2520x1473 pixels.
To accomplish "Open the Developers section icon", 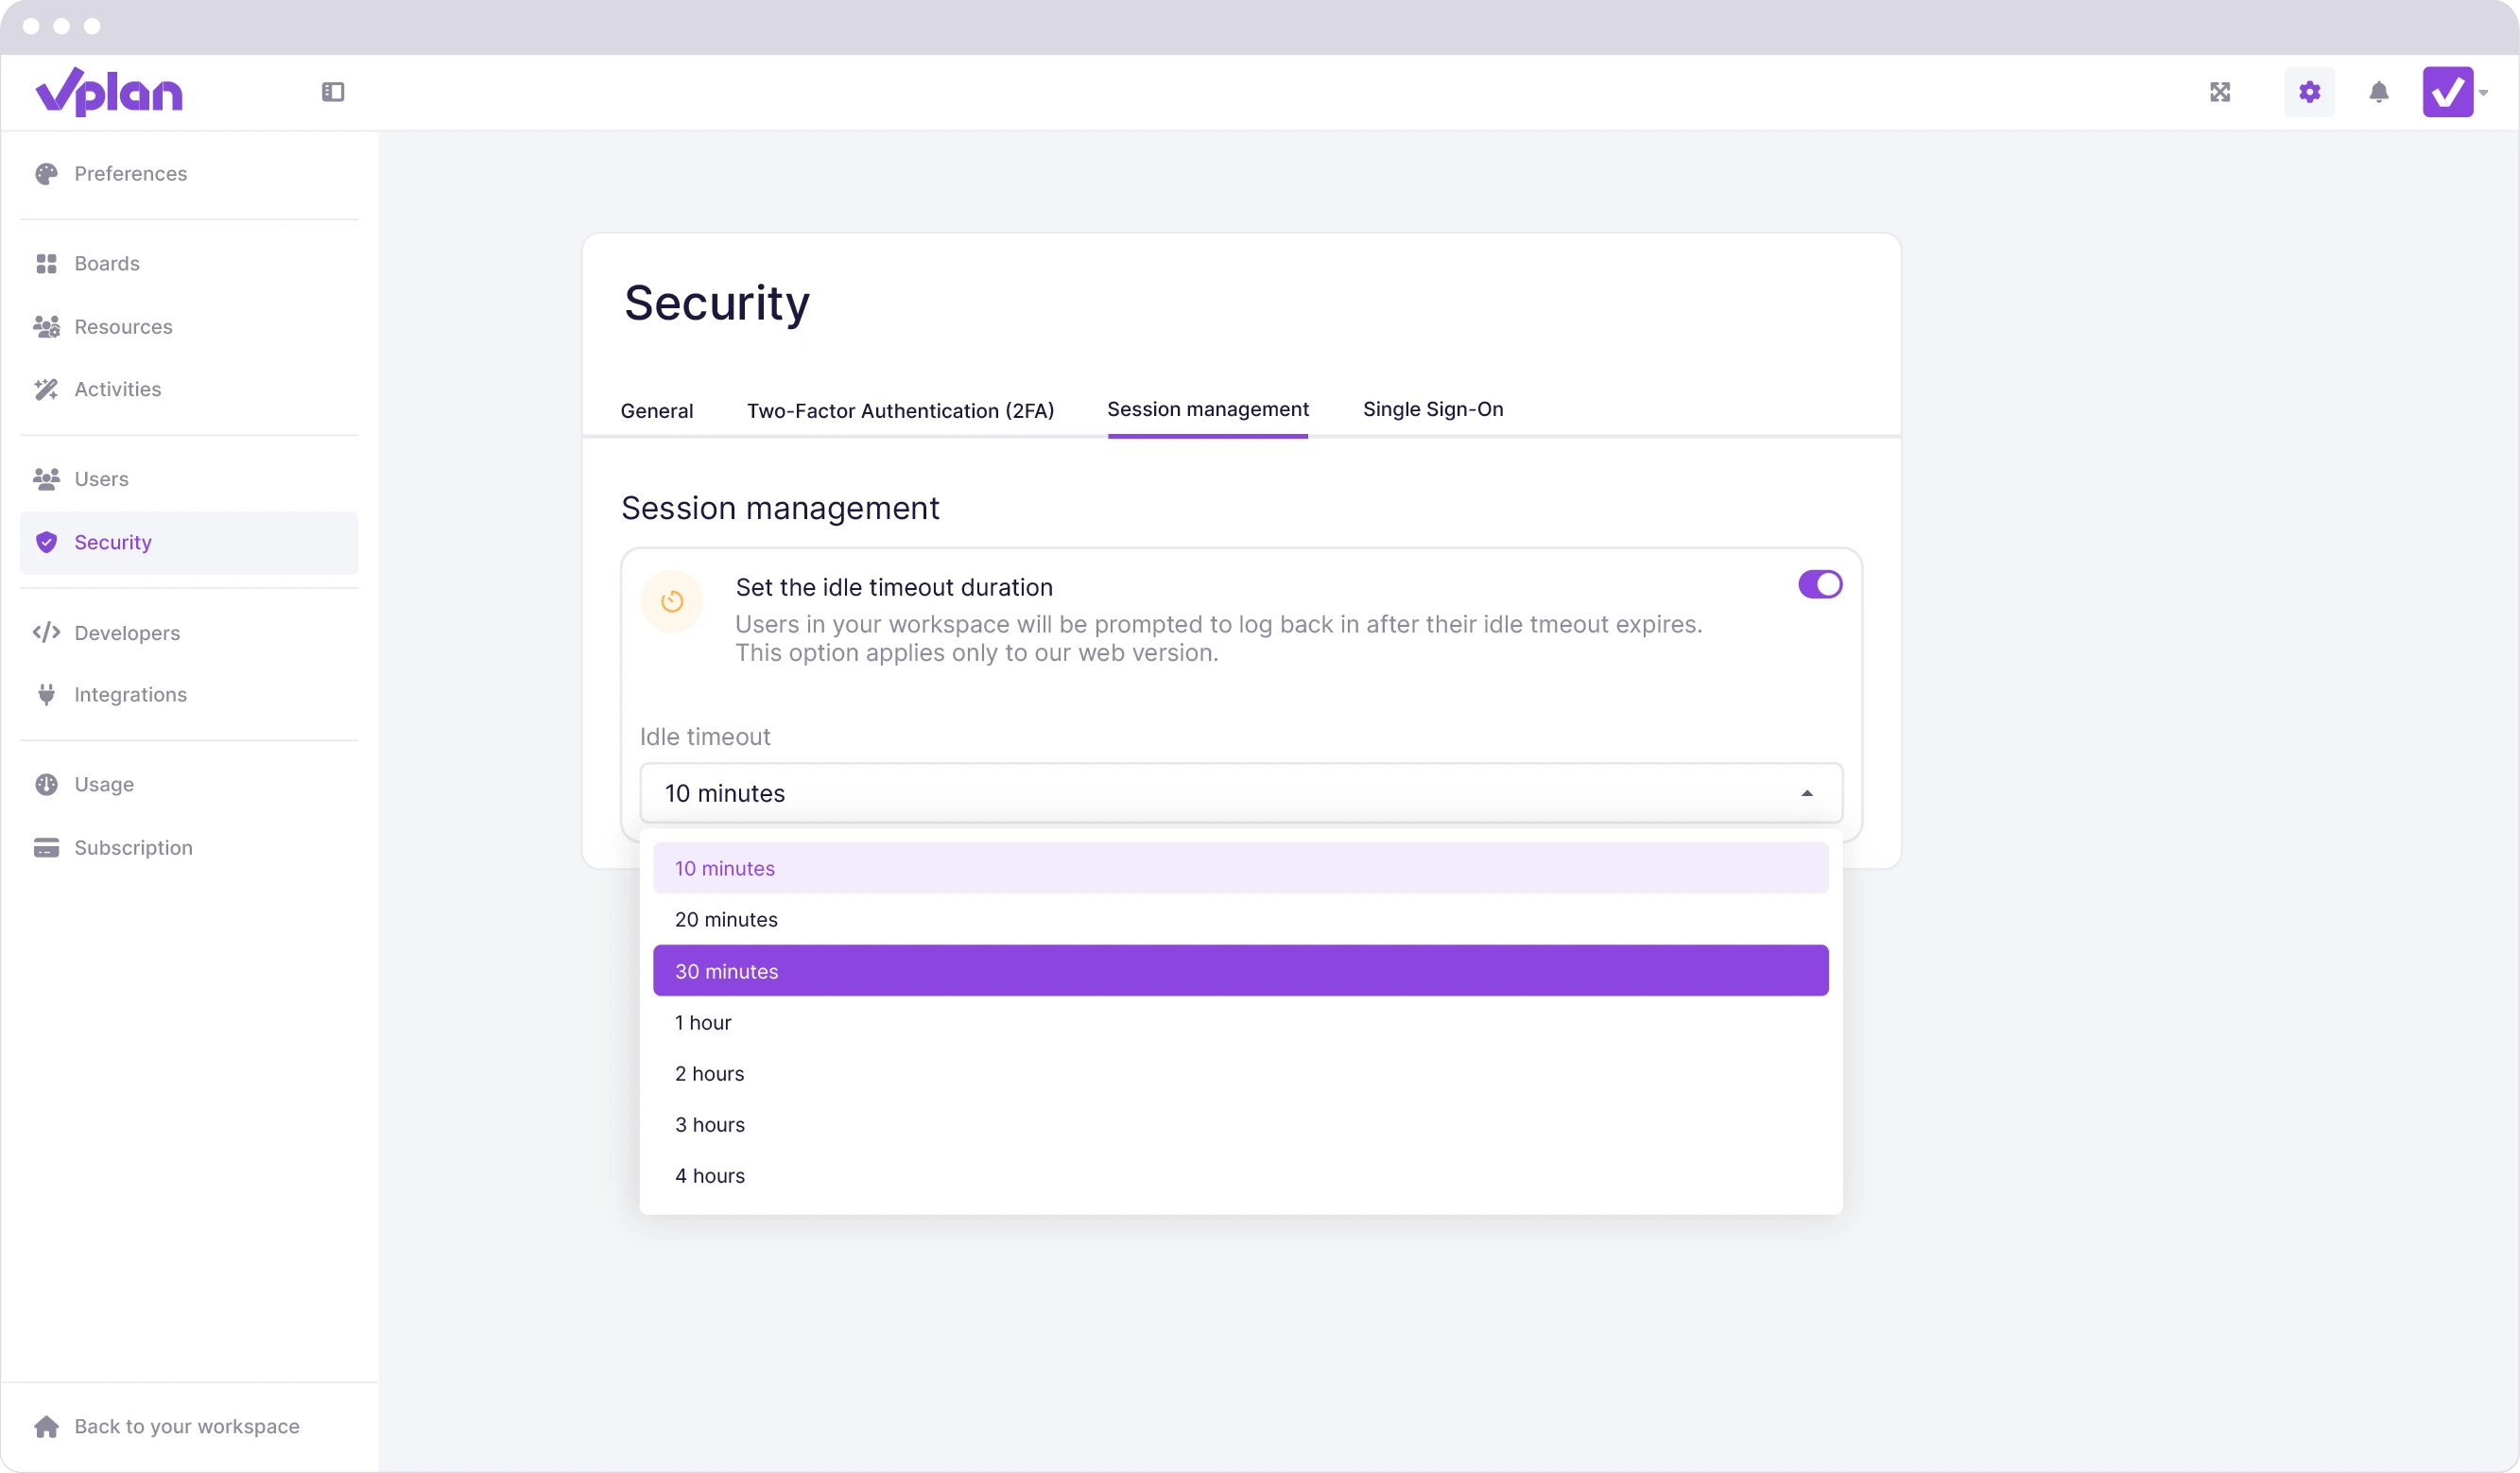I will [46, 632].
